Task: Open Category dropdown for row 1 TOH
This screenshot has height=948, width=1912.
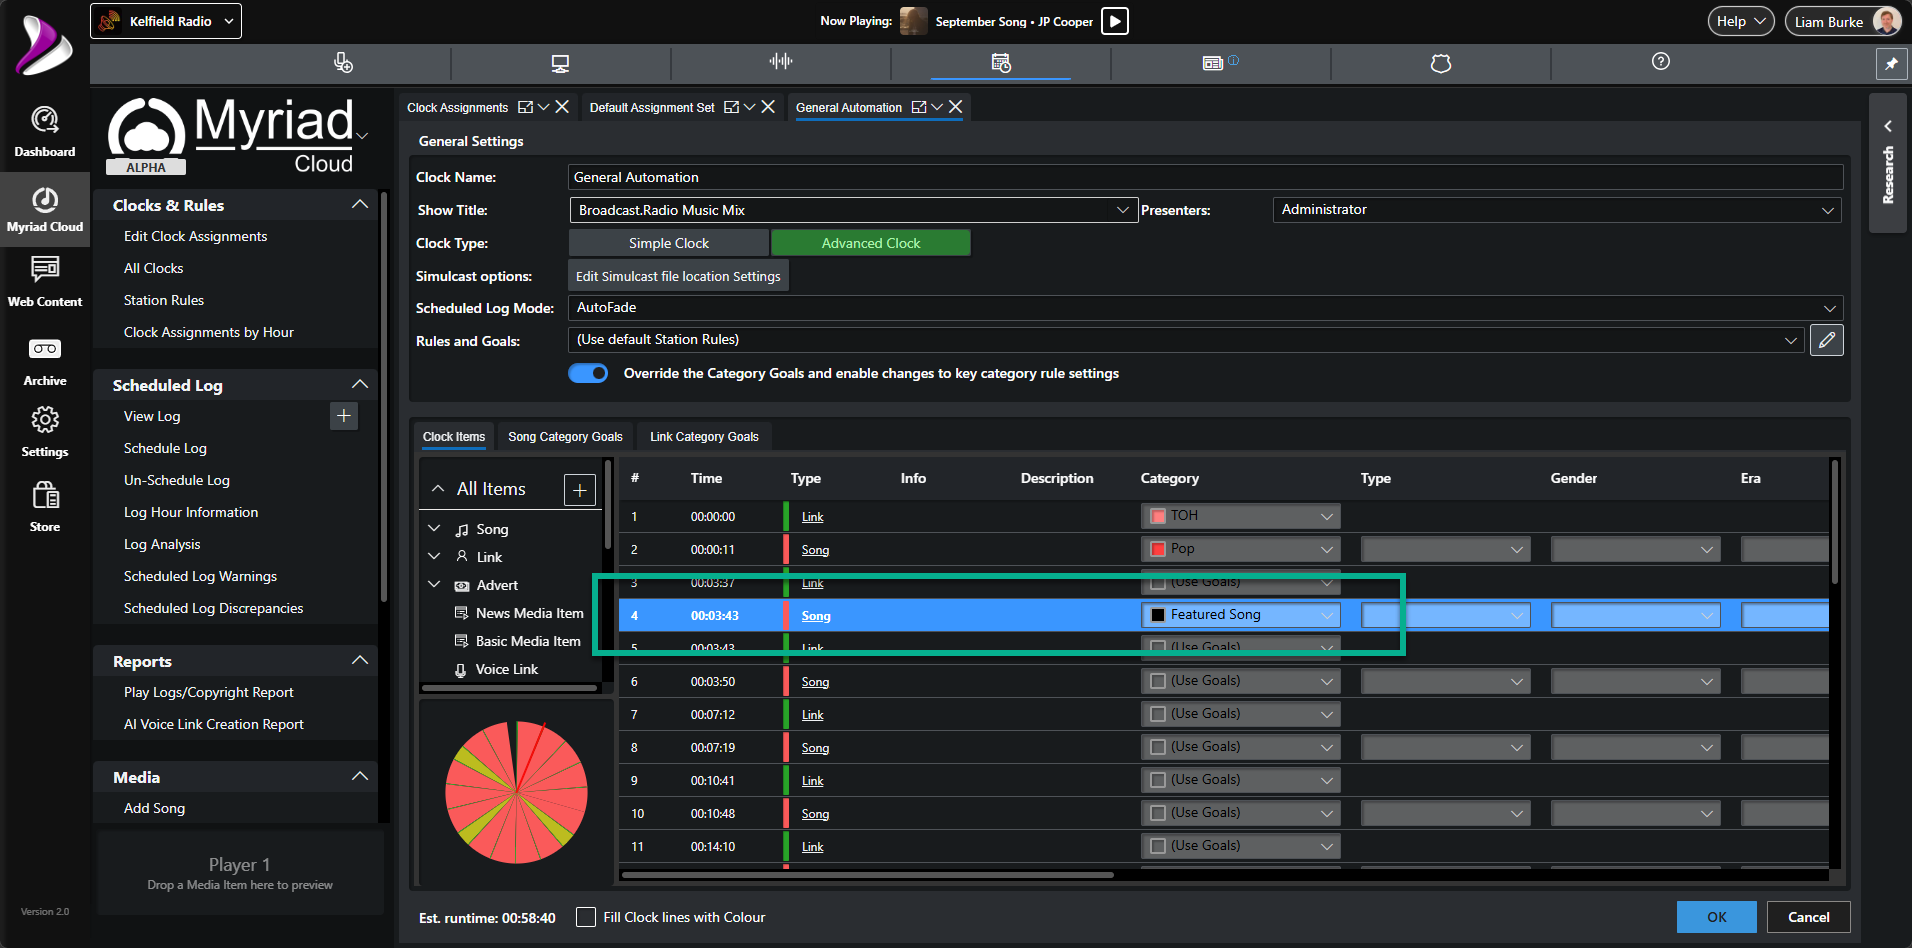Action: 1240,516
